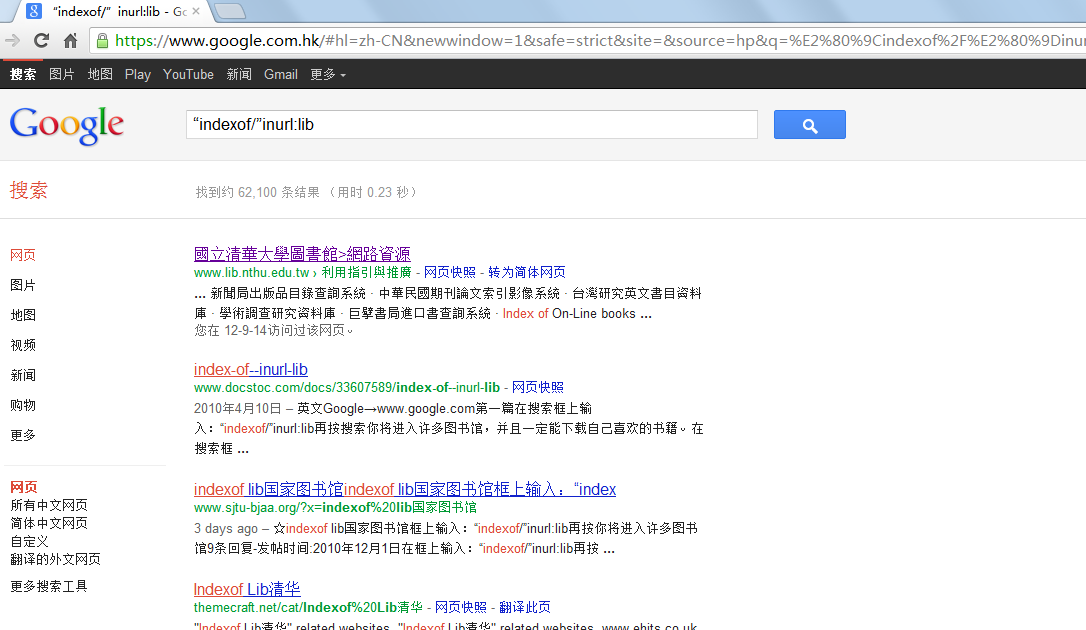Open 新闻 in the black top bar
Image resolution: width=1086 pixels, height=630 pixels.
[239, 74]
